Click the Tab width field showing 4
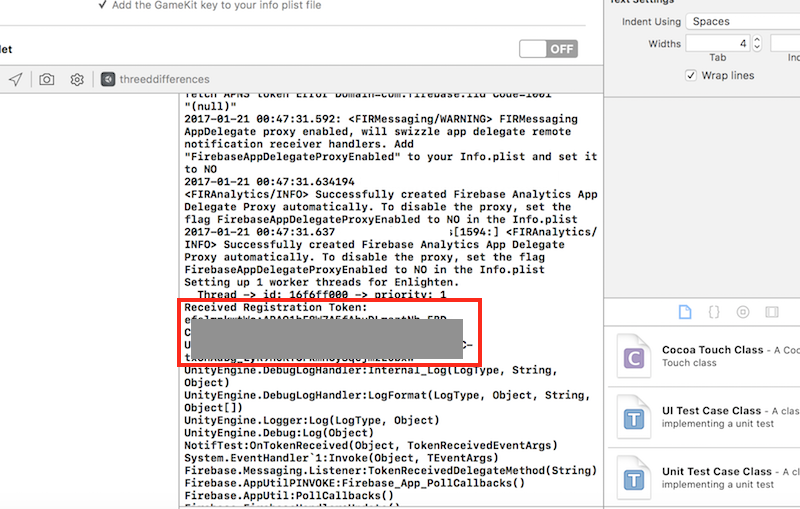The width and height of the screenshot is (800, 509). tap(718, 43)
